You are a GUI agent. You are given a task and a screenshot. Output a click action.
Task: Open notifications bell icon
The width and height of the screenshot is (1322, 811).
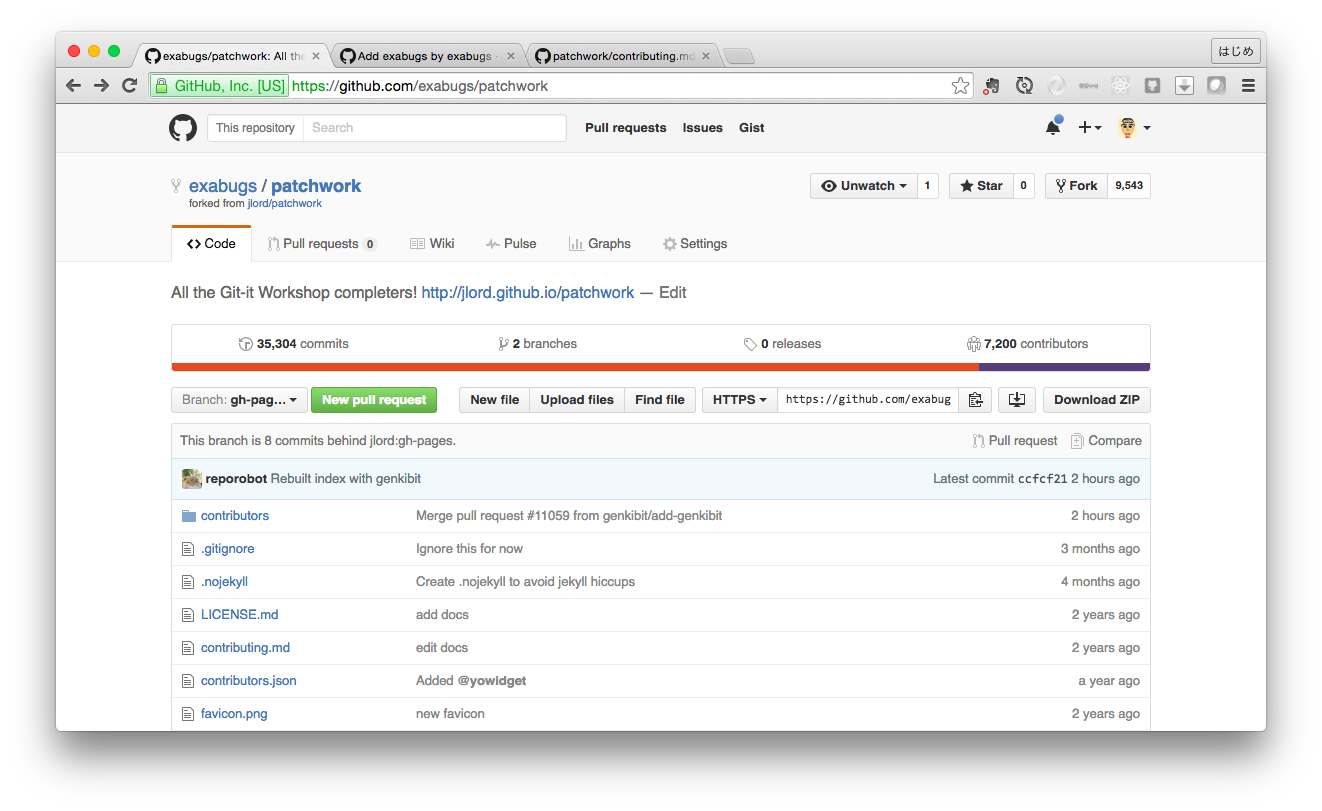point(1053,127)
